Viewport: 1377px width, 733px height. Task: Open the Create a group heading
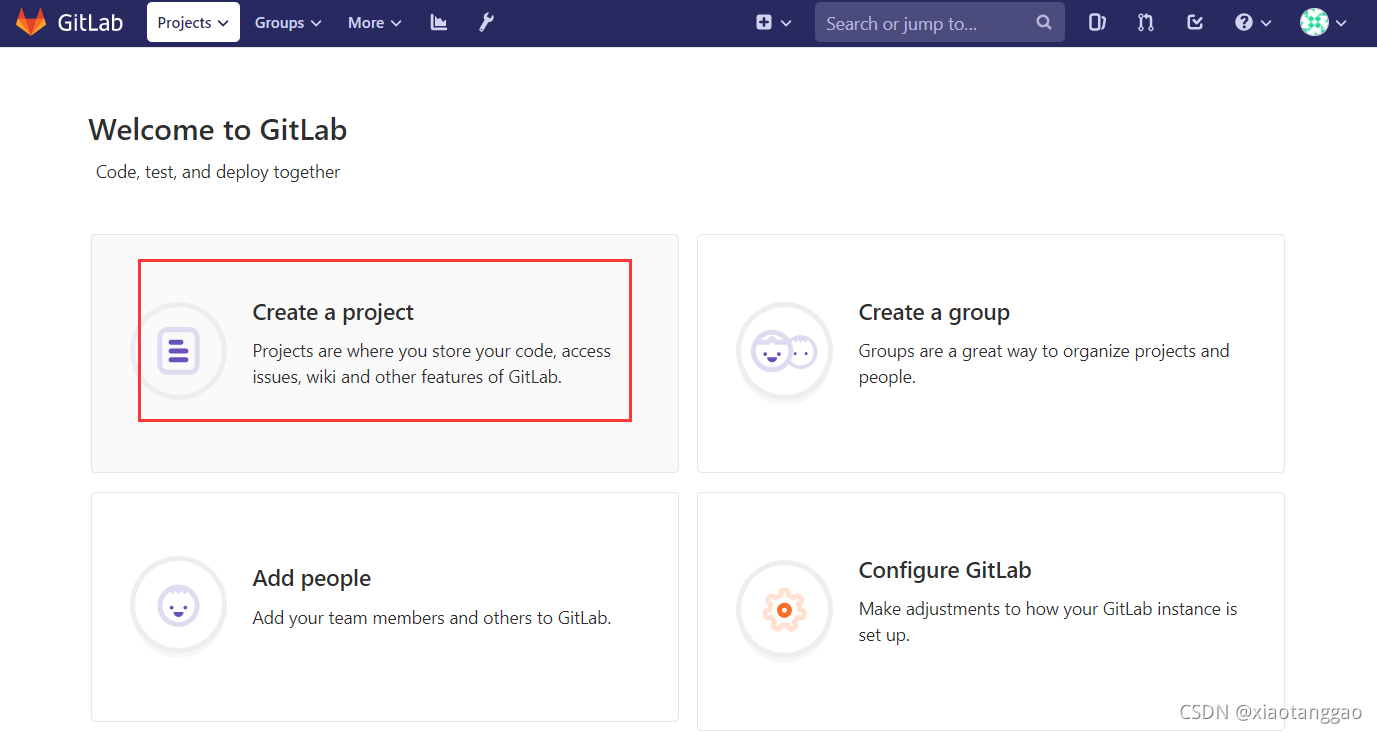tap(934, 312)
